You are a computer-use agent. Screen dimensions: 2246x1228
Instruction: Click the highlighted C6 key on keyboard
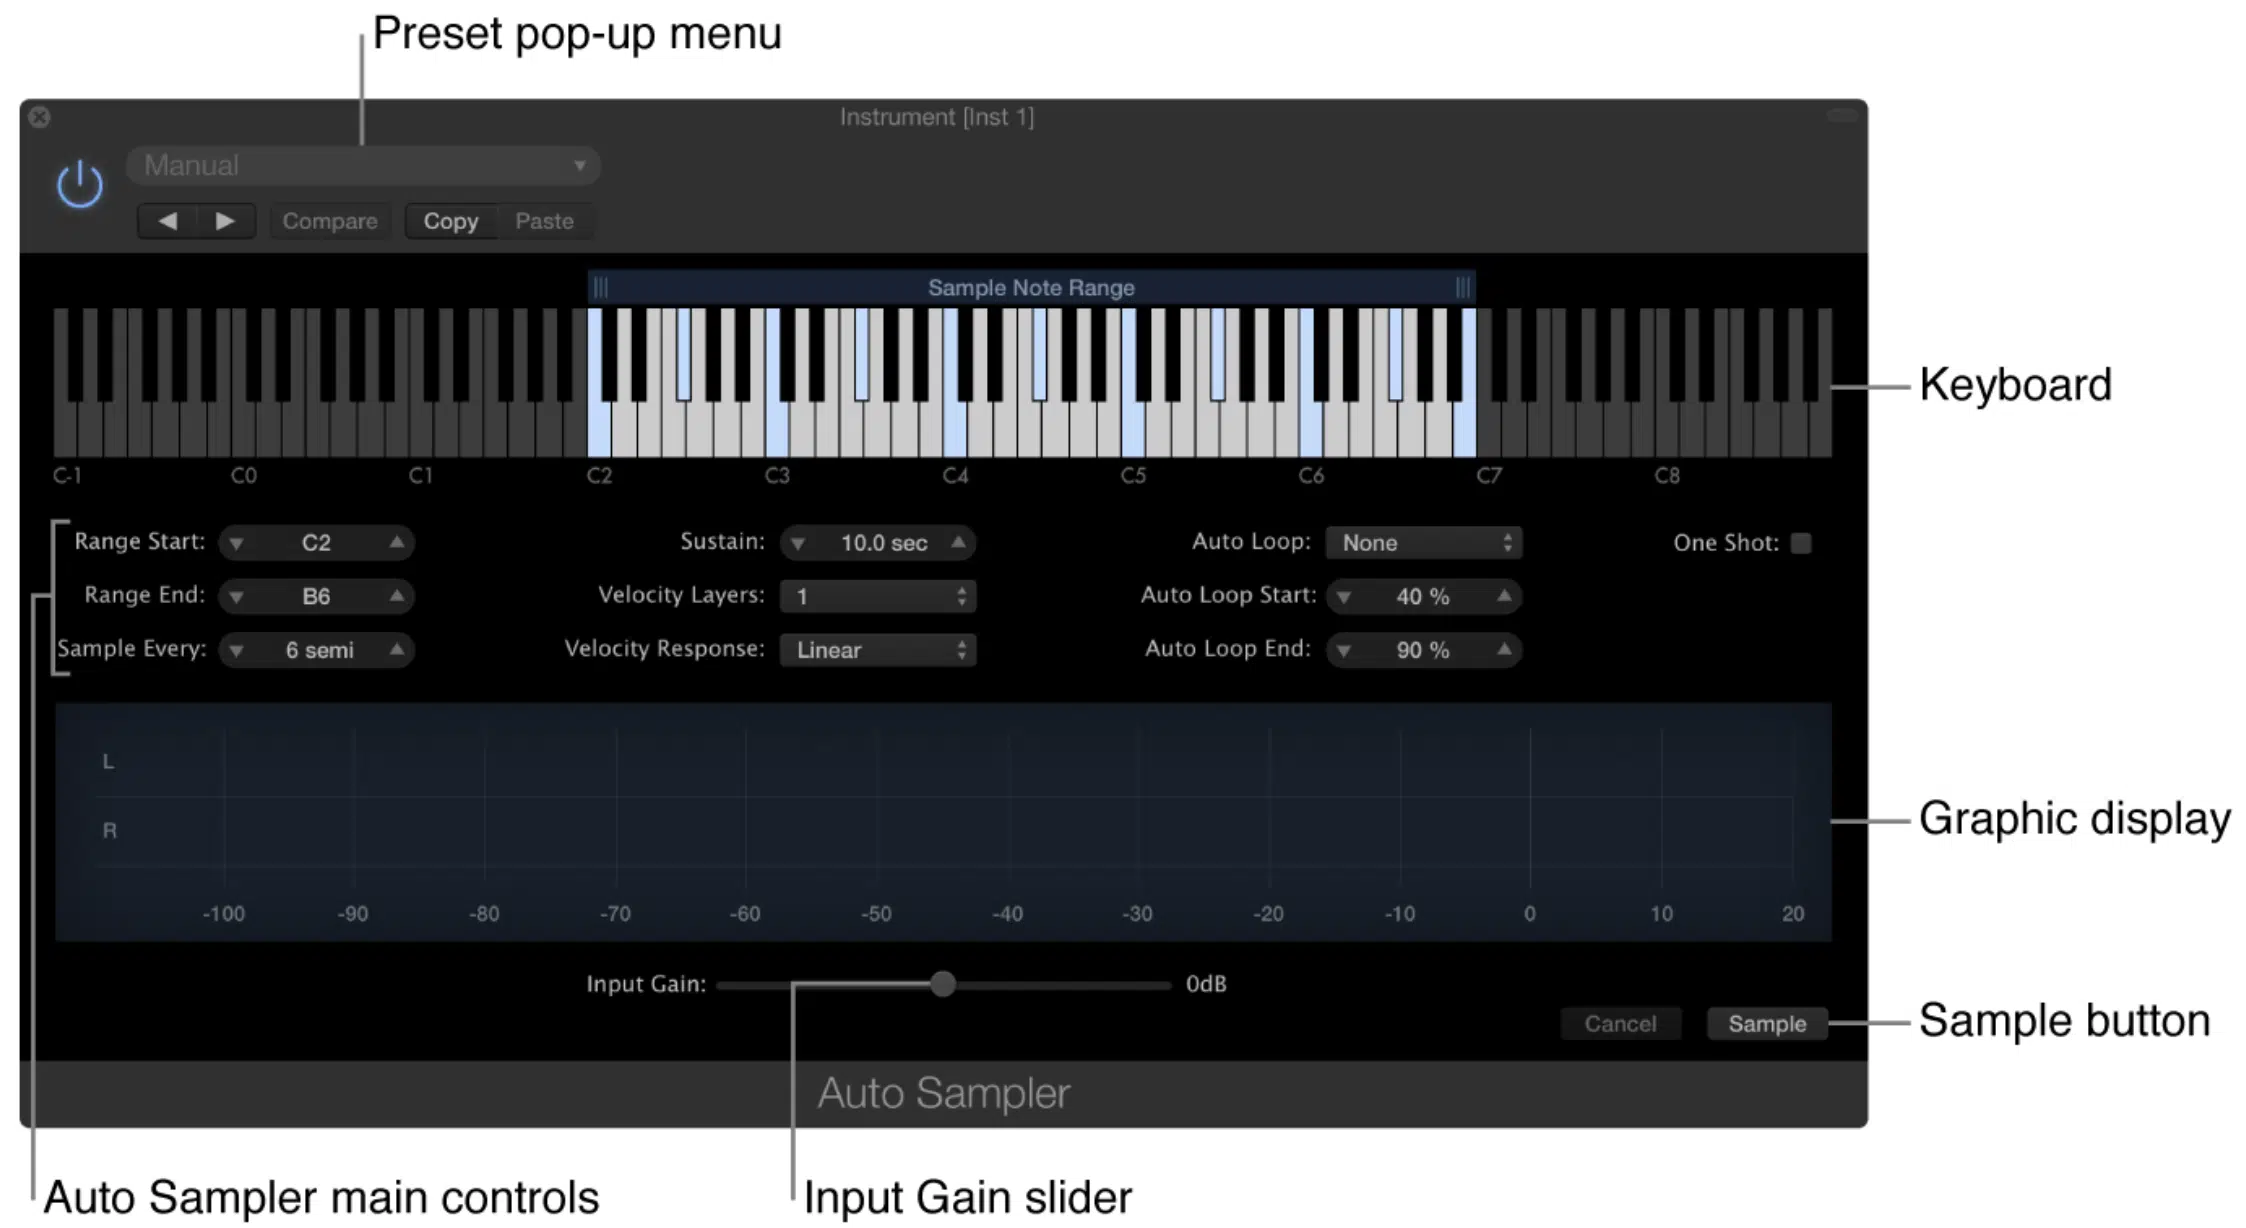click(x=1311, y=430)
